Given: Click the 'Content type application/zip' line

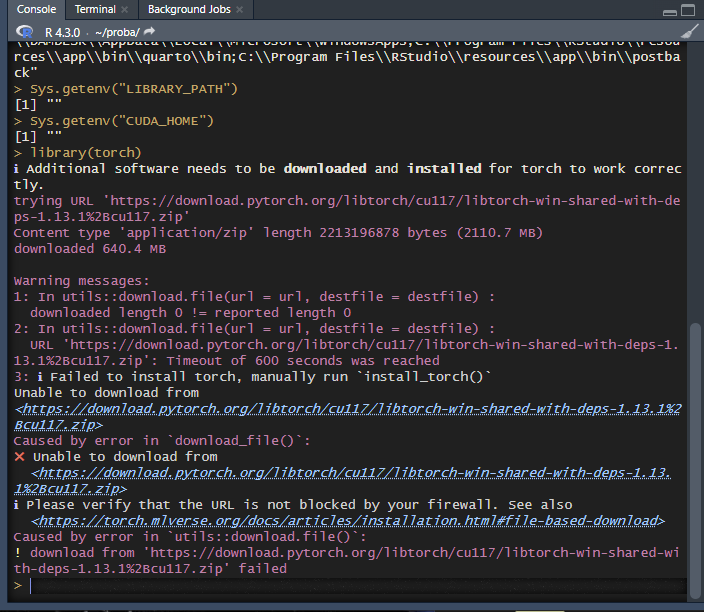Looking at the screenshot, I should [278, 233].
